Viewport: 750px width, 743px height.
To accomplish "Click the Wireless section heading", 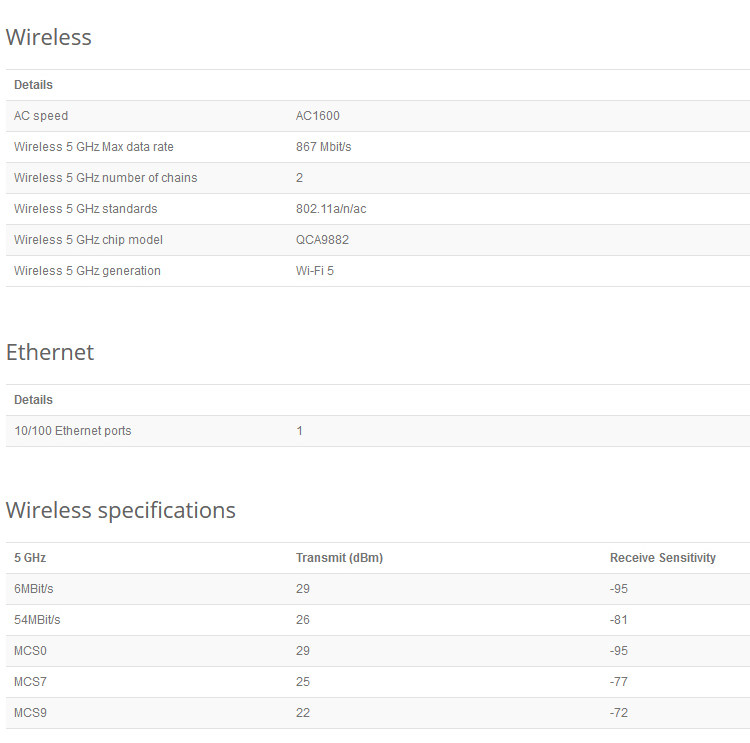I will [49, 38].
